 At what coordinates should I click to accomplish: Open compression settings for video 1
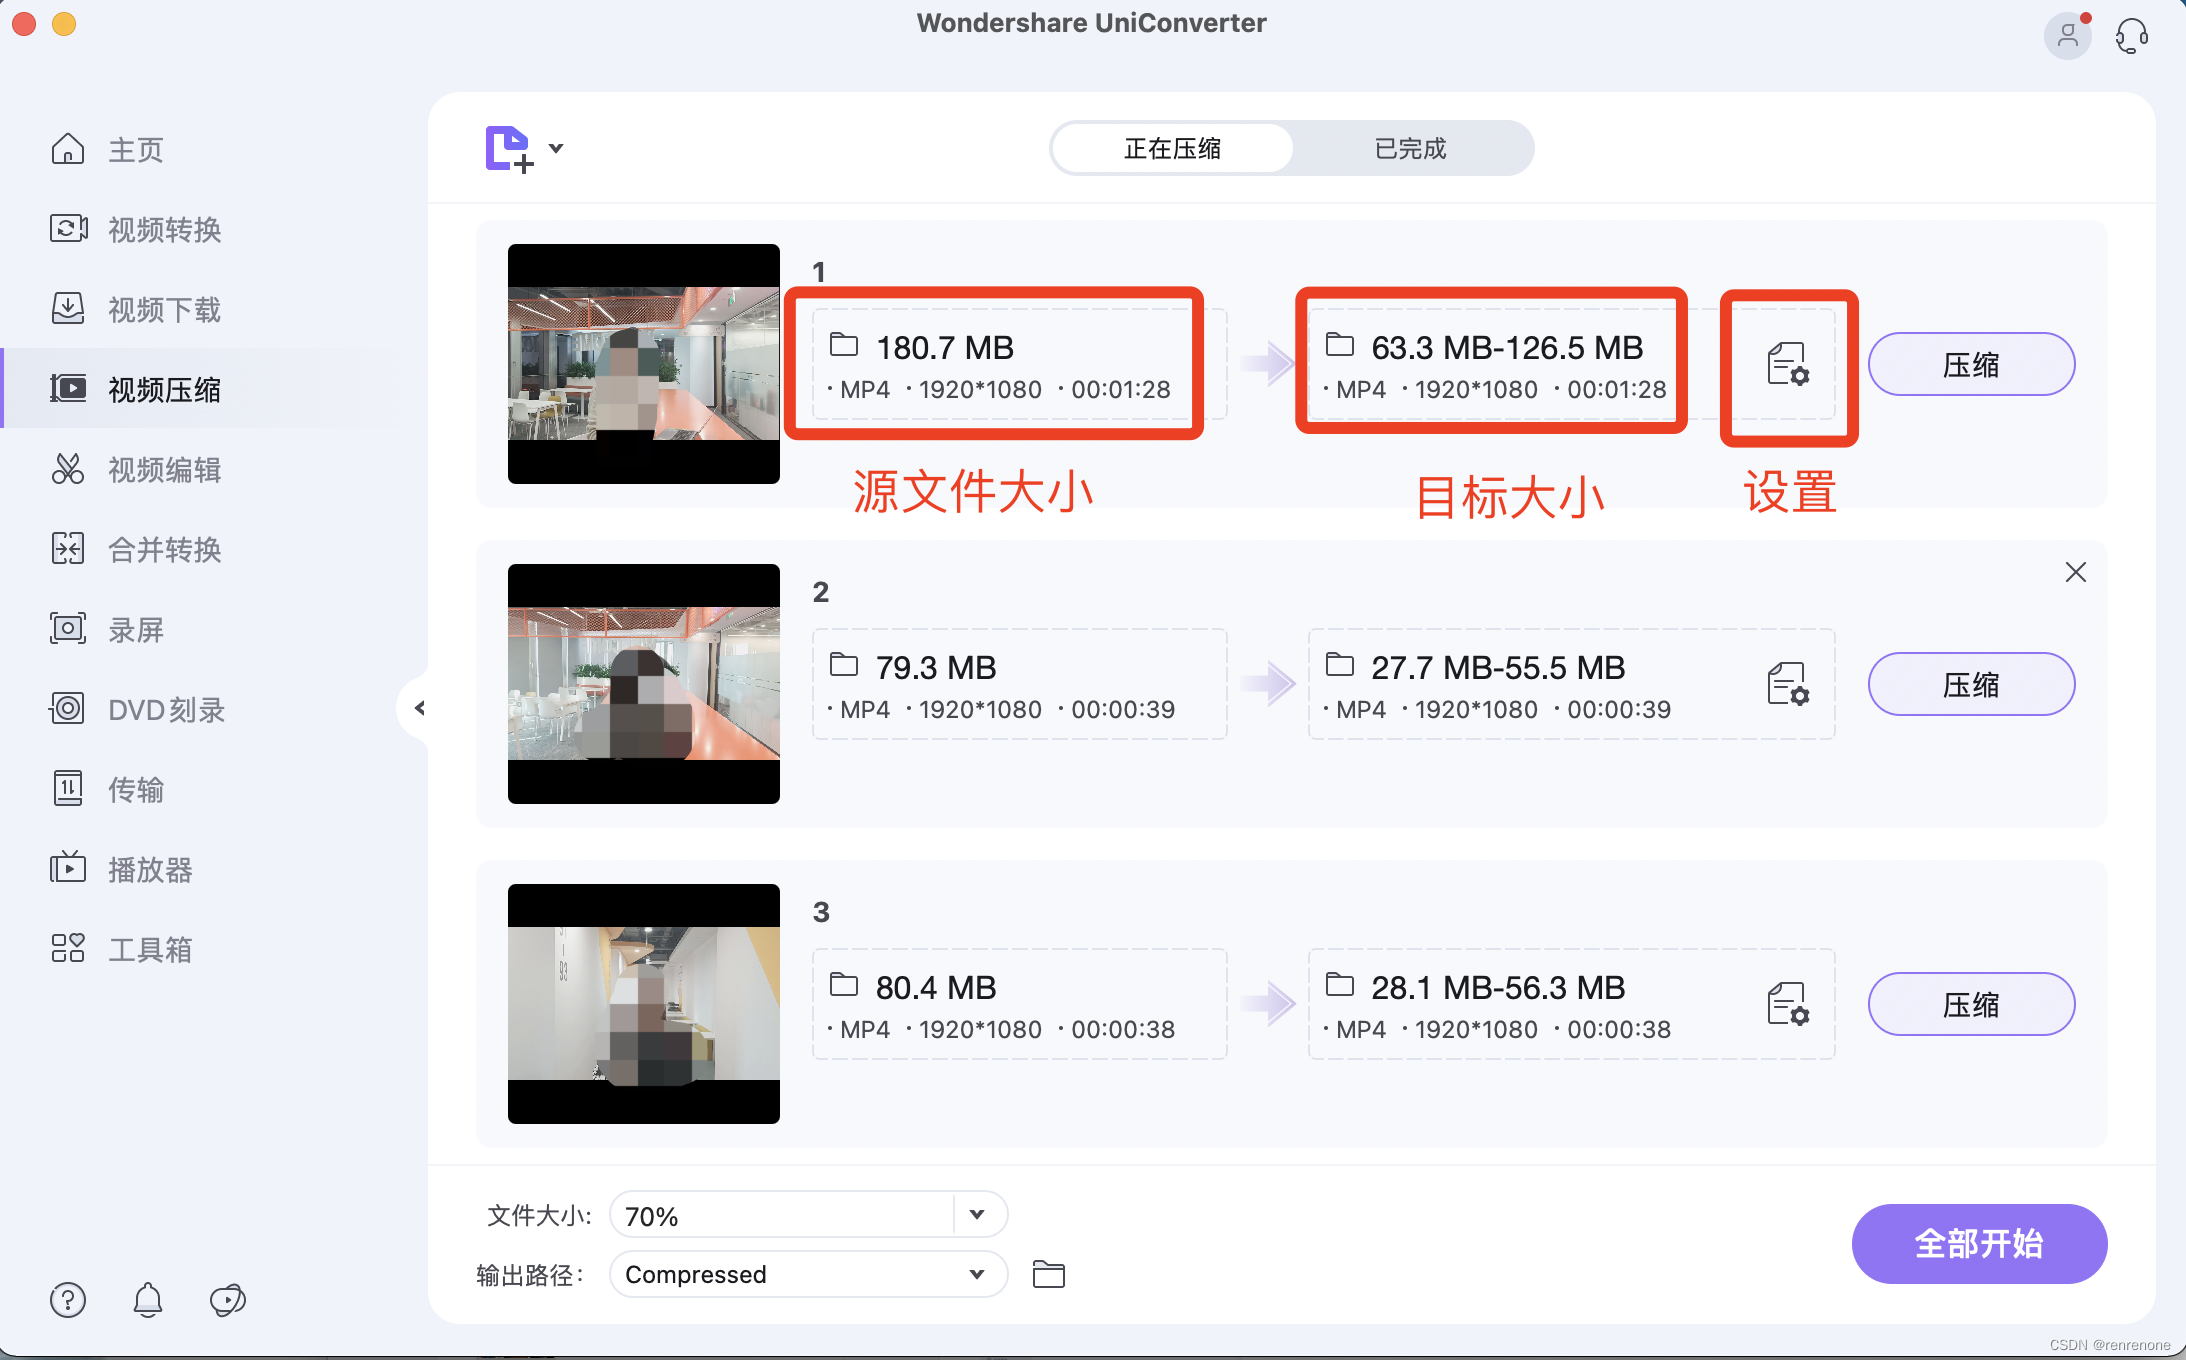coord(1787,365)
